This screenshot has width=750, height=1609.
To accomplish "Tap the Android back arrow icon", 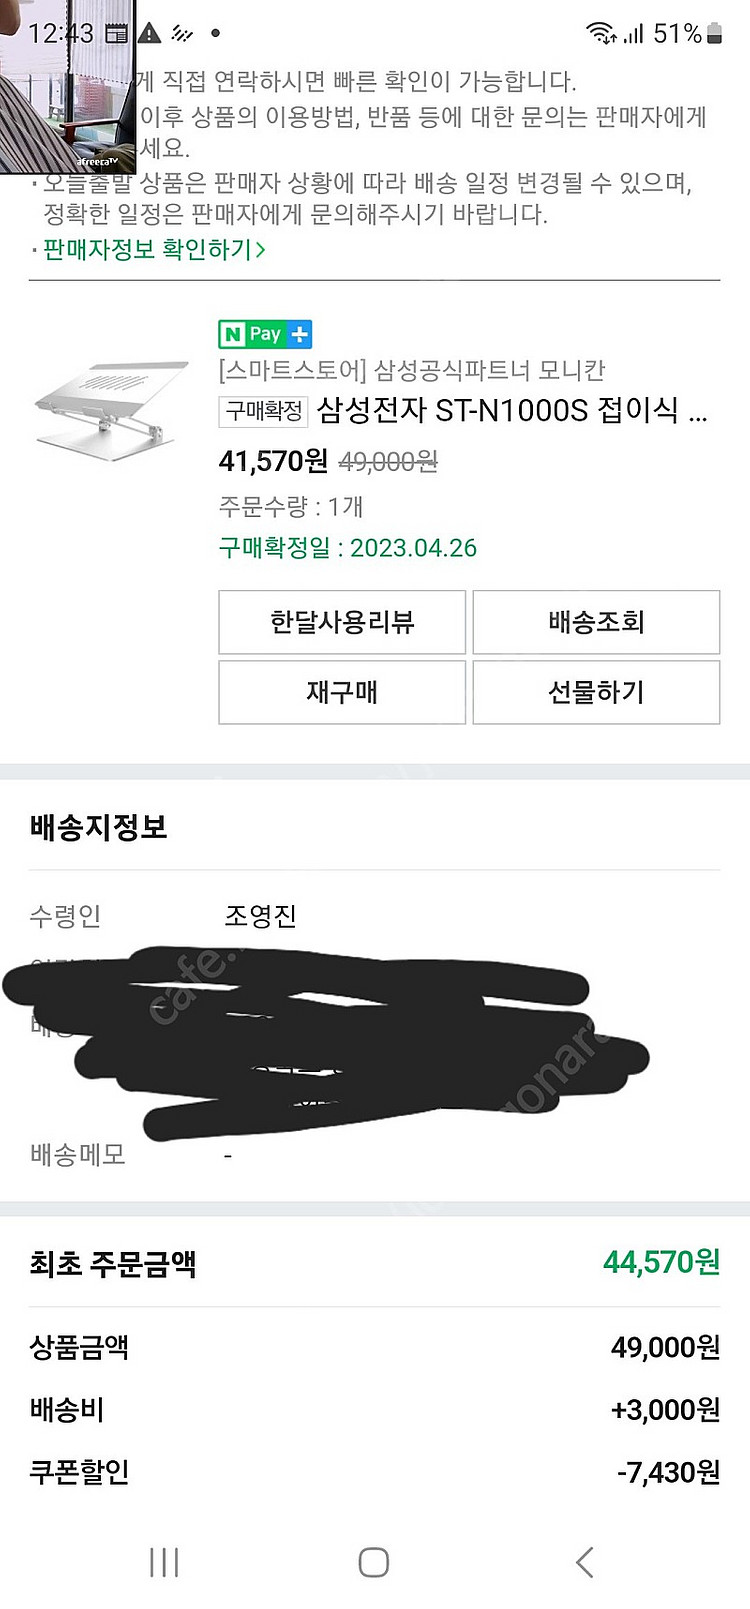I will (585, 1562).
